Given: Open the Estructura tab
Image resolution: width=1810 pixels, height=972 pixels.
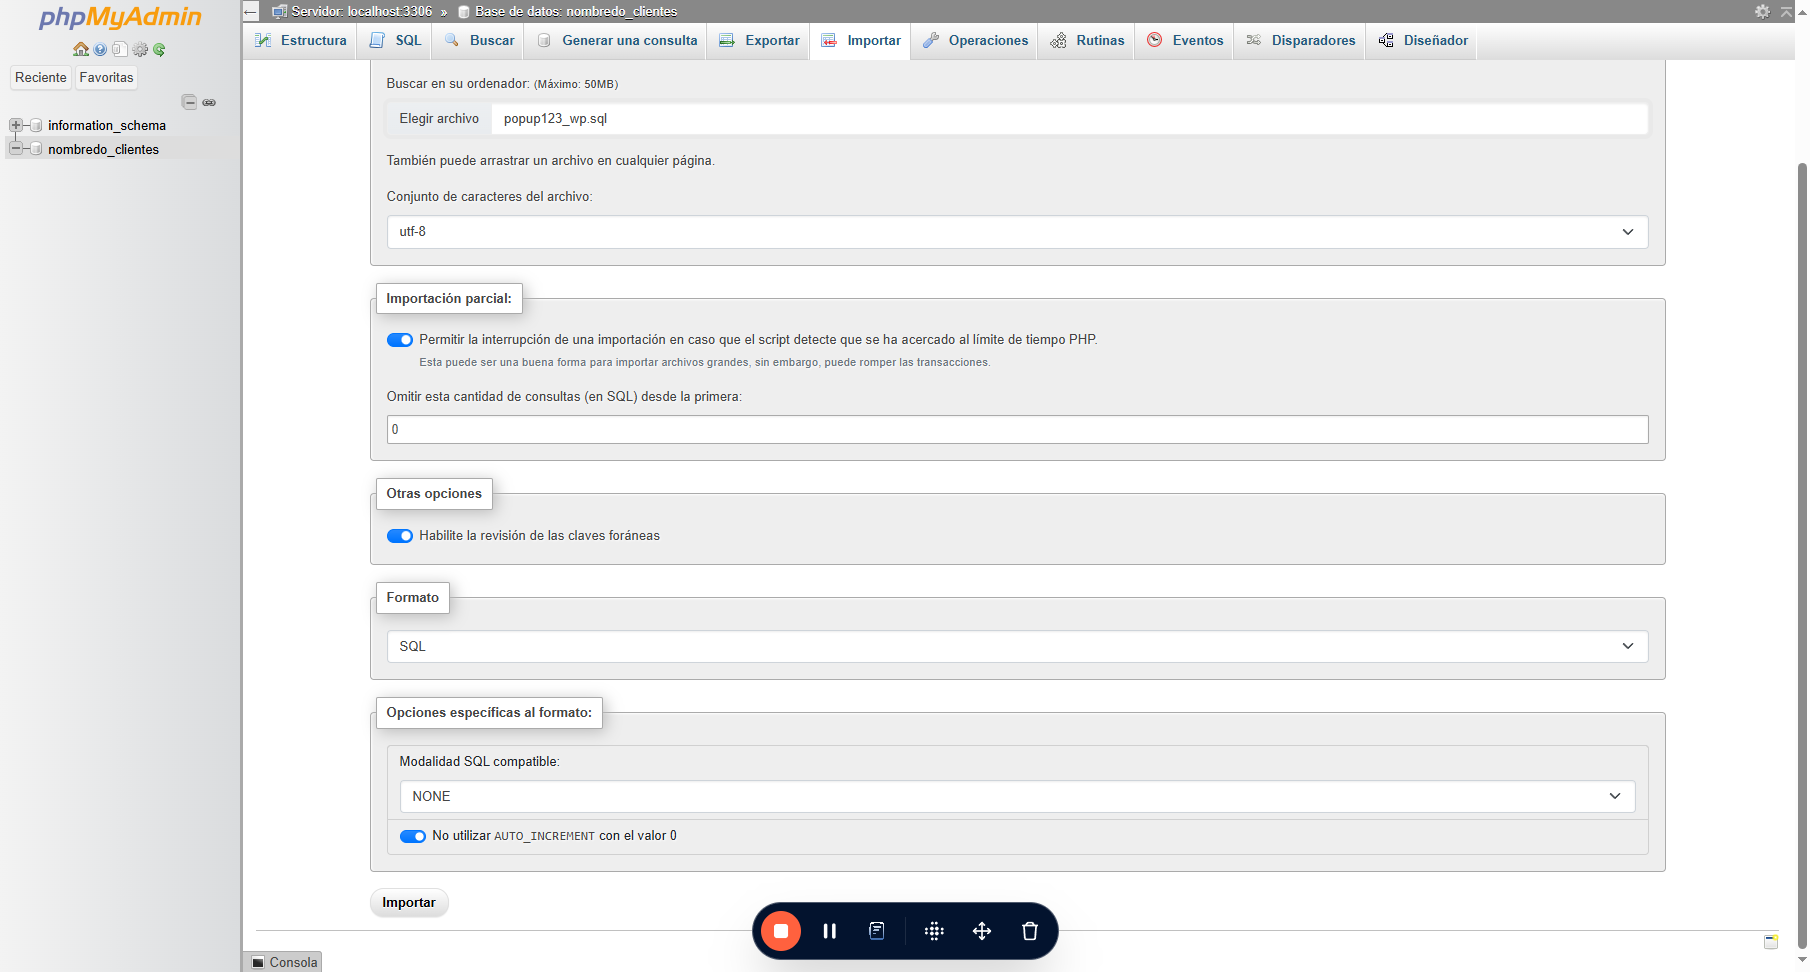Looking at the screenshot, I should point(300,40).
